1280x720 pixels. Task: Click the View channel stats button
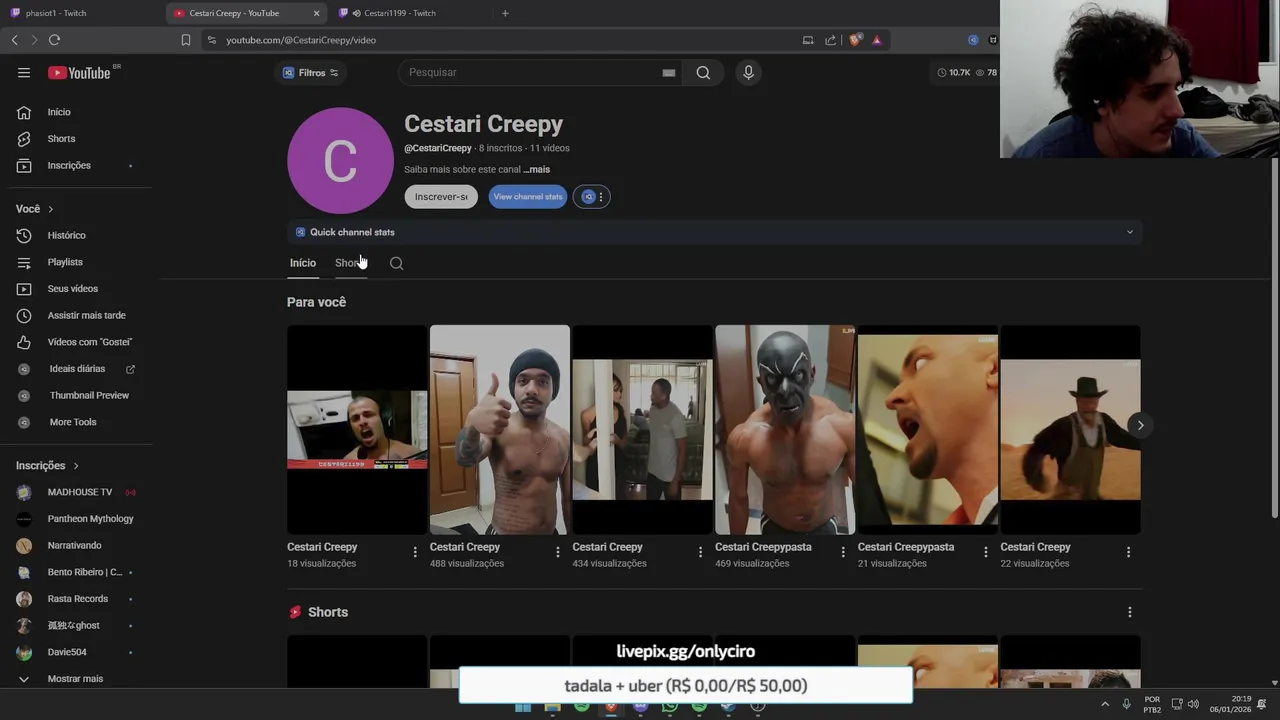(x=528, y=197)
